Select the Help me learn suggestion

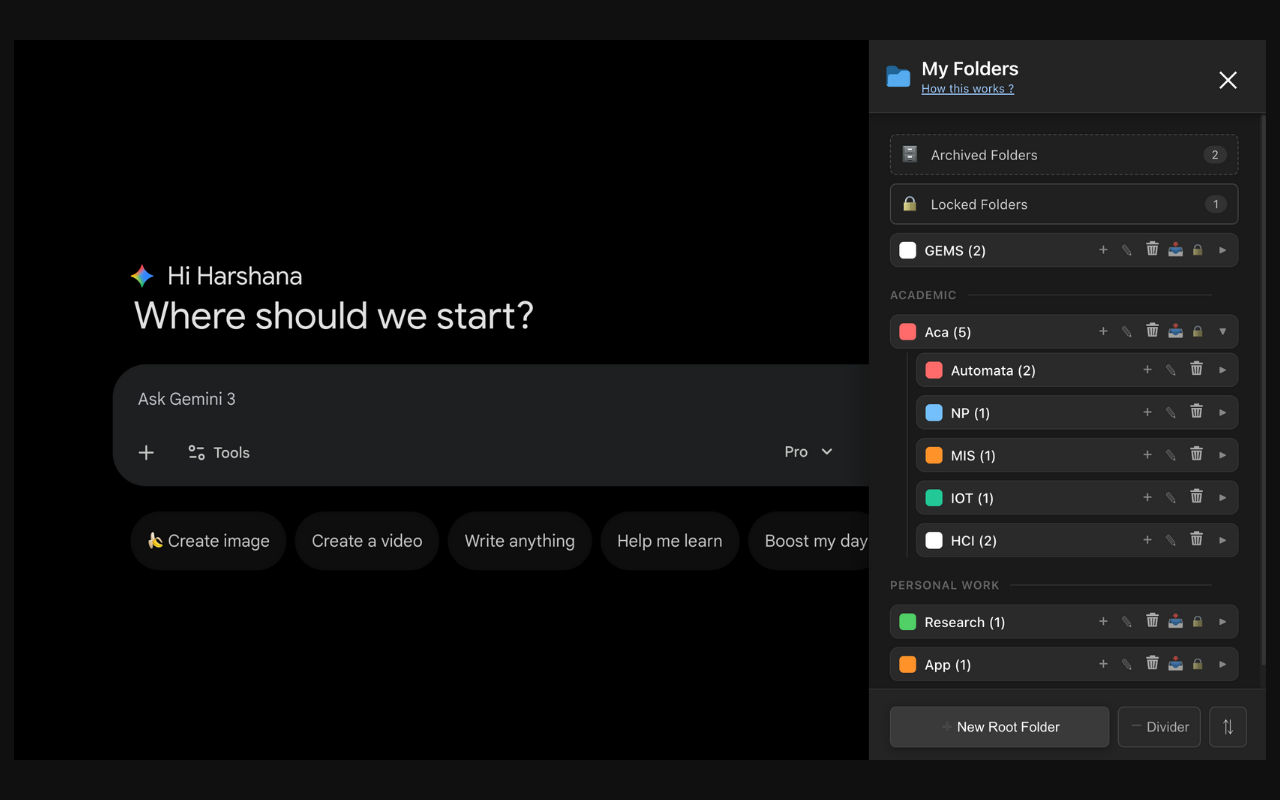(669, 541)
